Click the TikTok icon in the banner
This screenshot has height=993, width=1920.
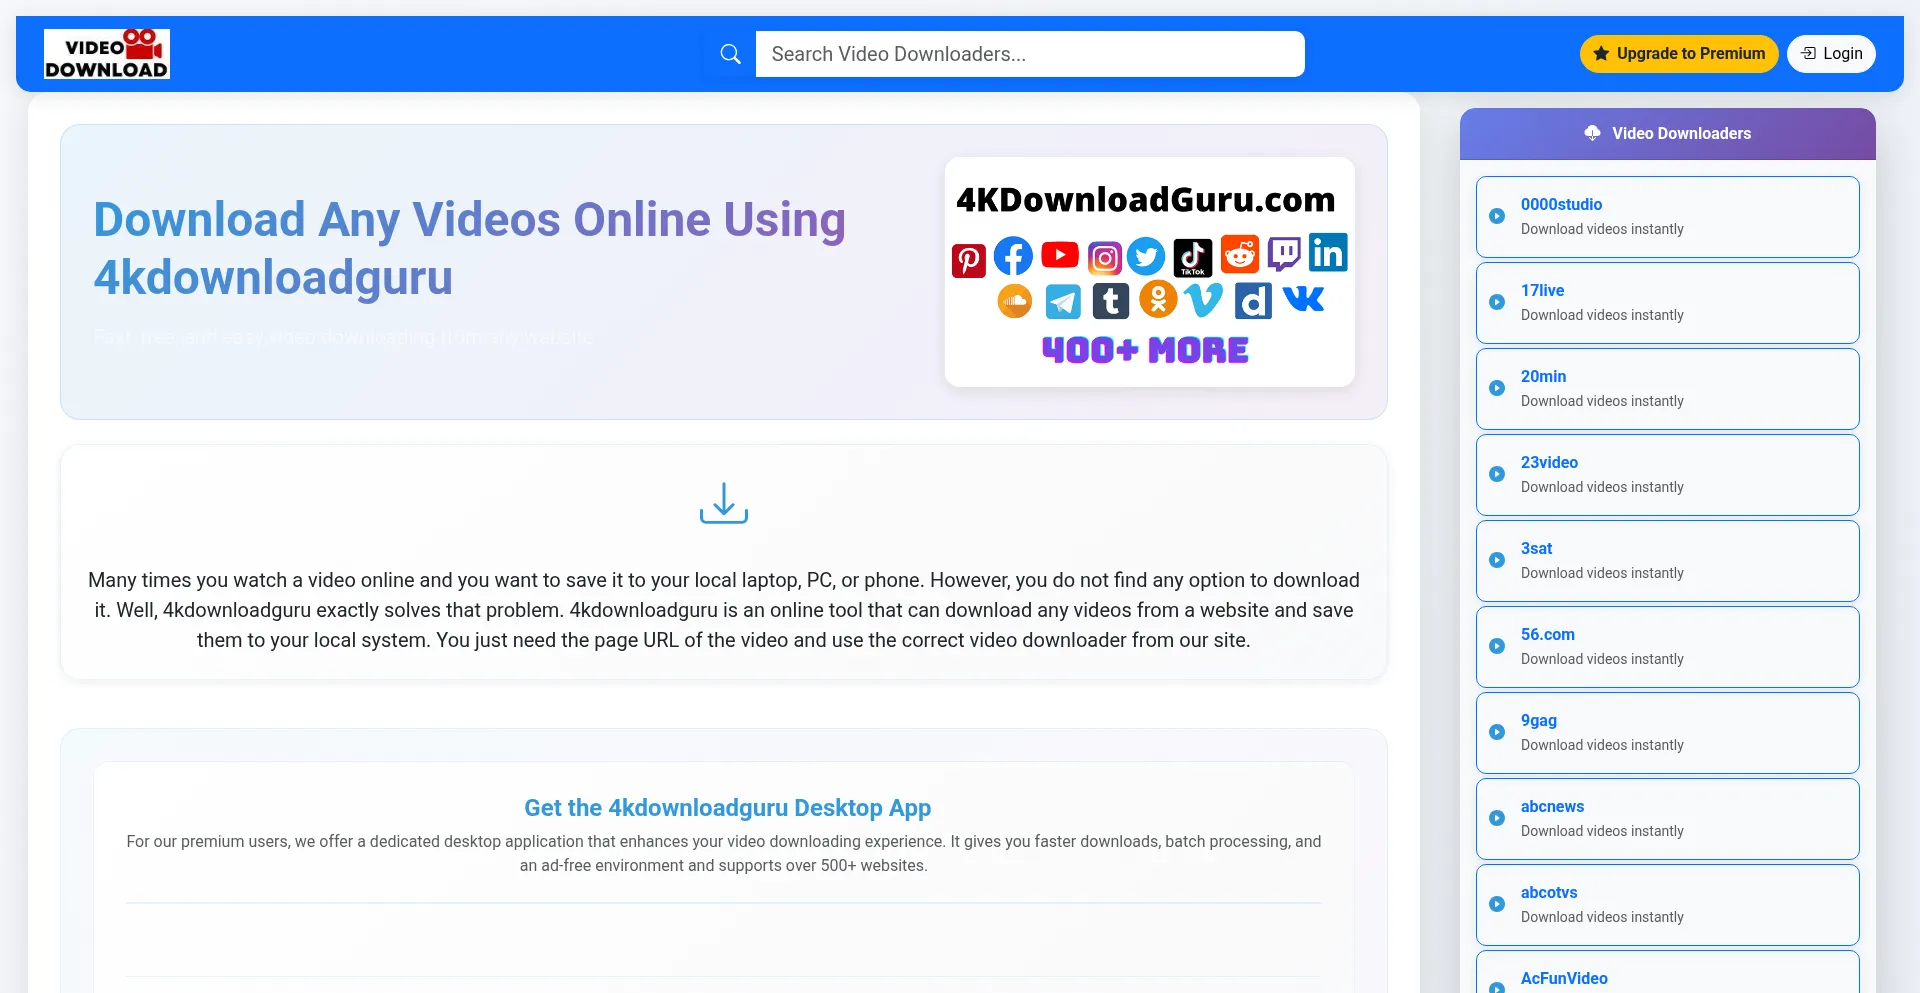(x=1193, y=258)
